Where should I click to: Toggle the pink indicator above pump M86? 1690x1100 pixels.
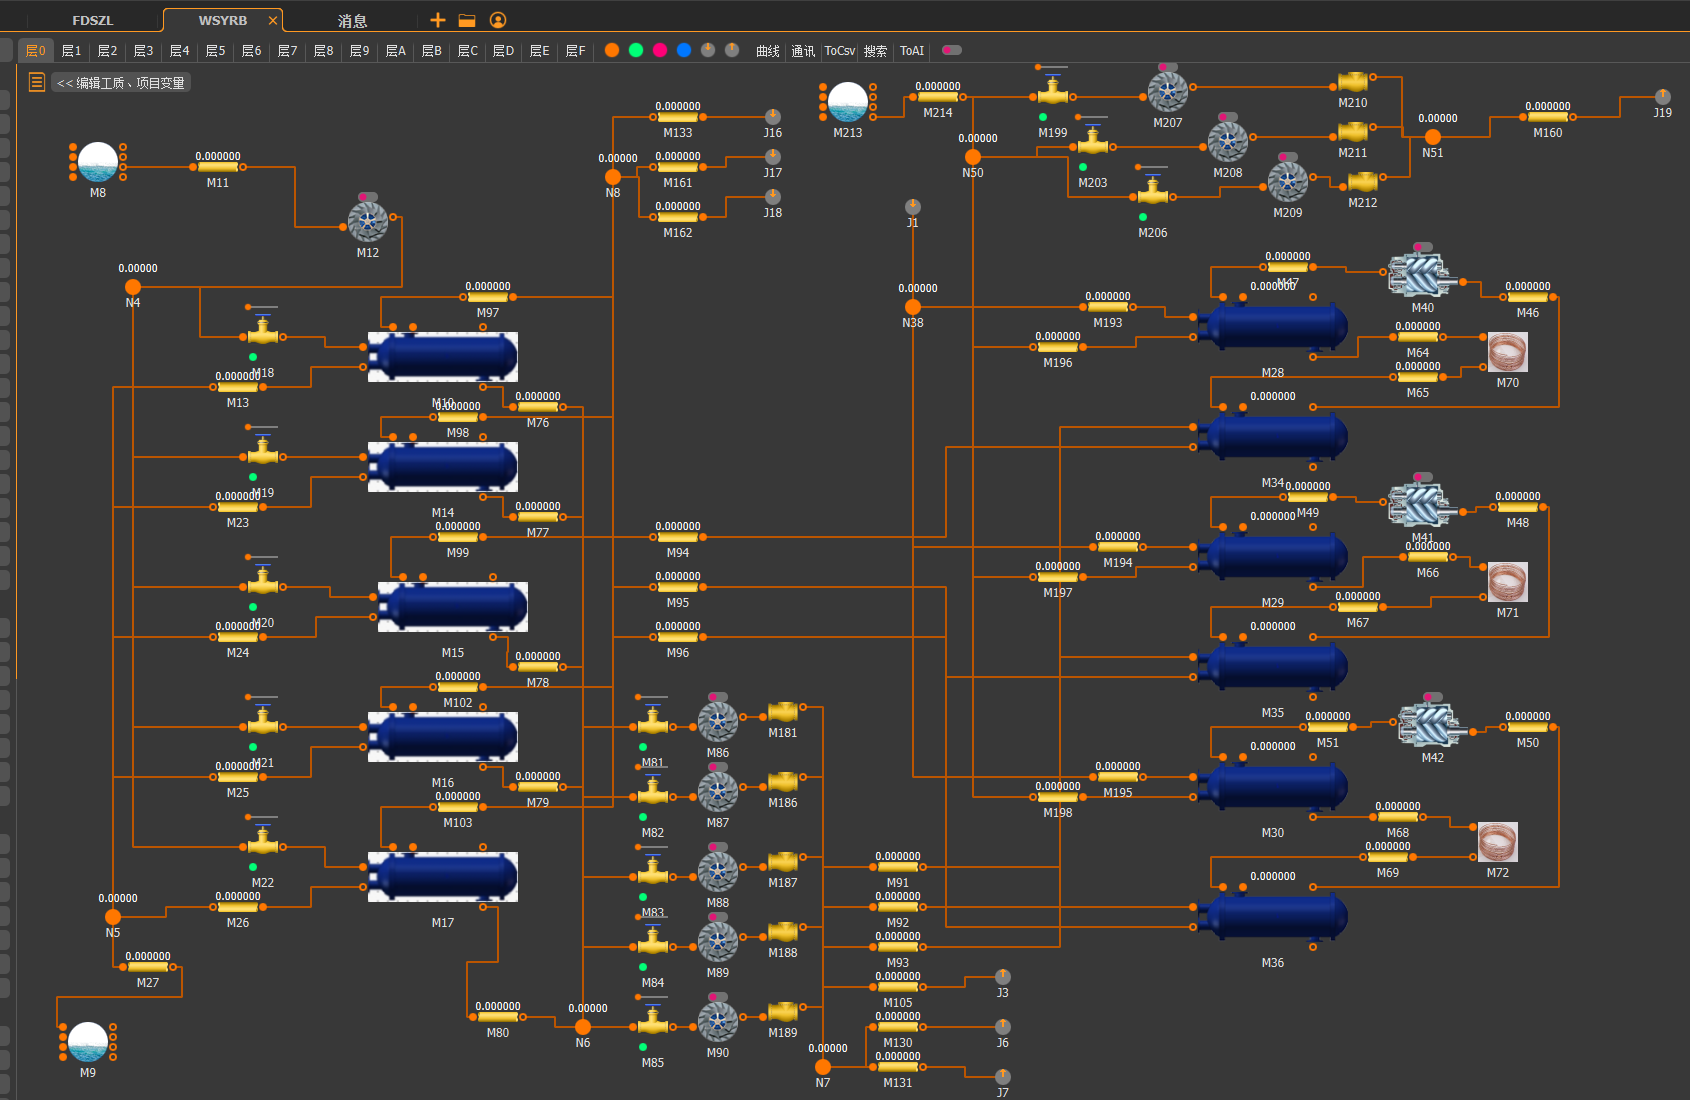(x=718, y=697)
